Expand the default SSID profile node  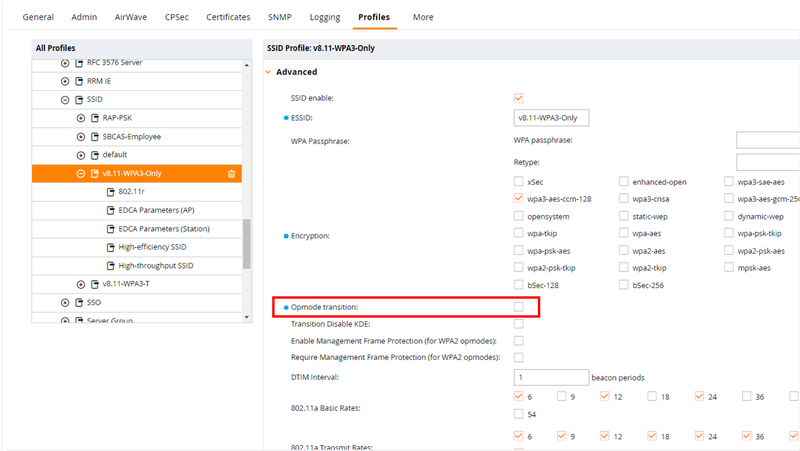(x=81, y=155)
